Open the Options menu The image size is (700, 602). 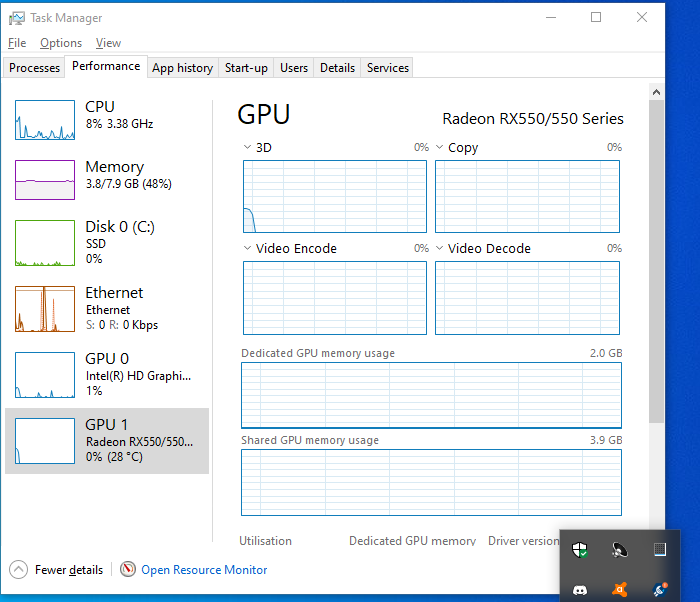61,43
